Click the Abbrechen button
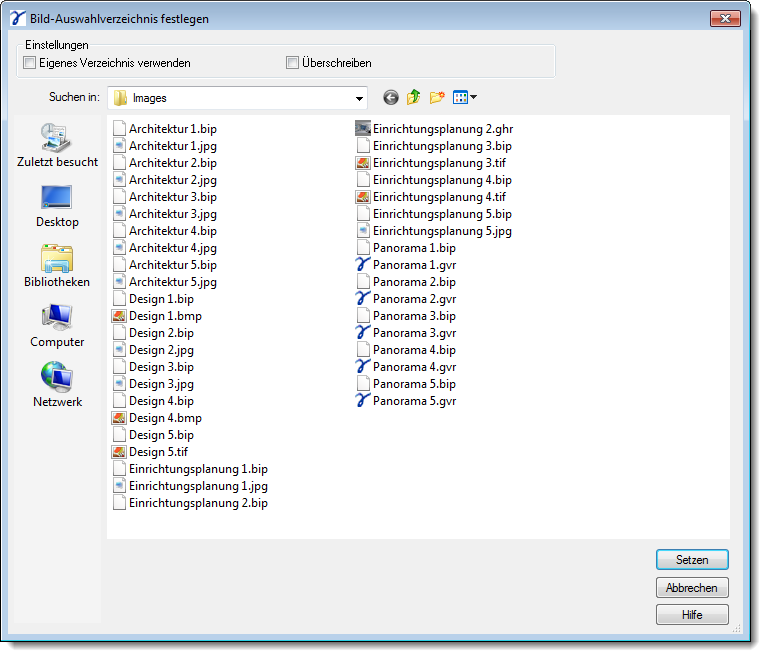766x657 pixels. (x=692, y=588)
